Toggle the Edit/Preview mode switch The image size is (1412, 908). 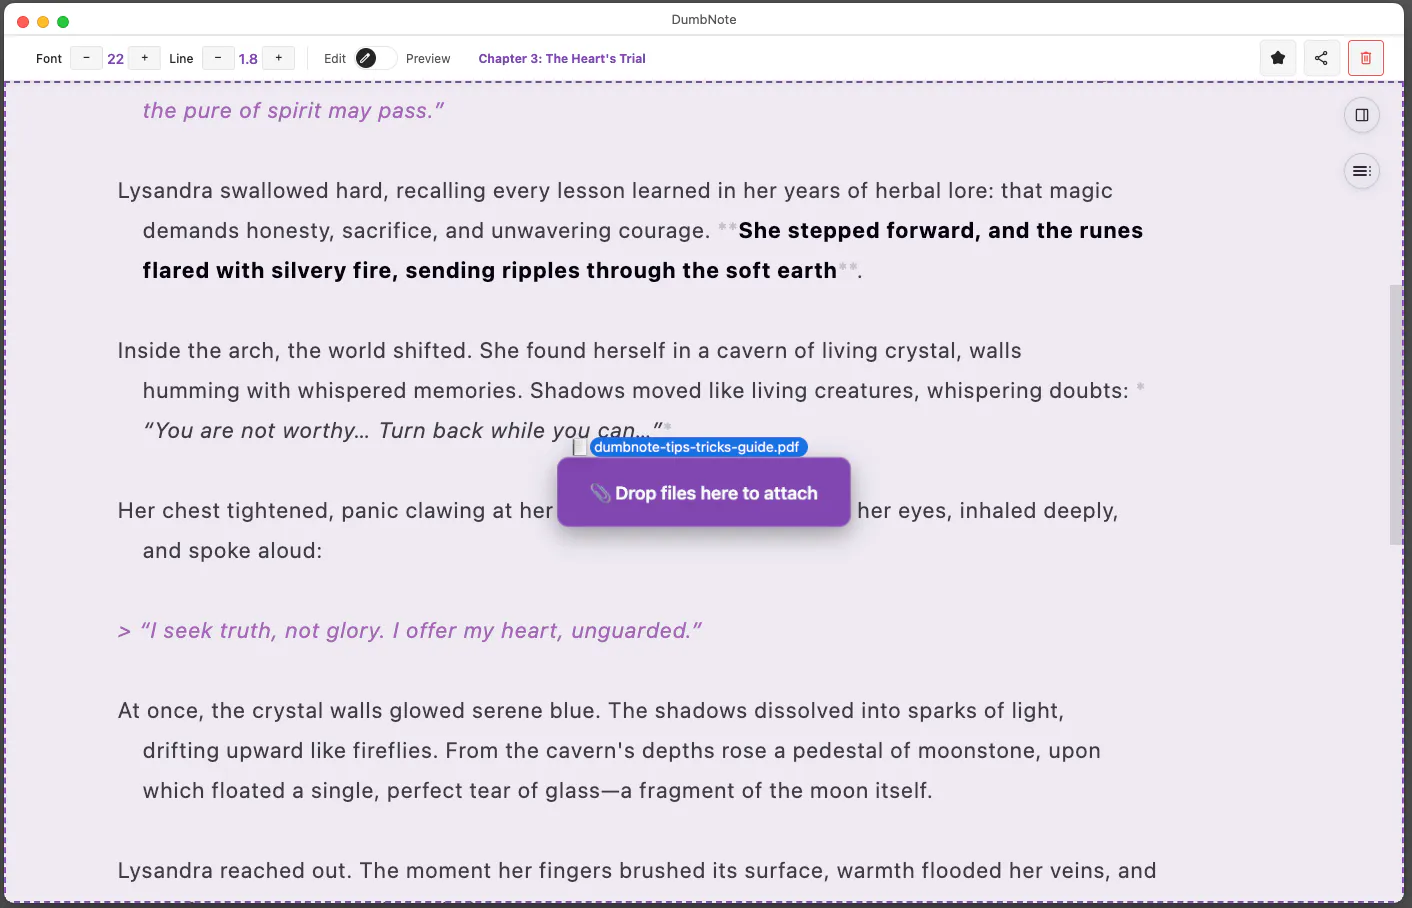375,58
